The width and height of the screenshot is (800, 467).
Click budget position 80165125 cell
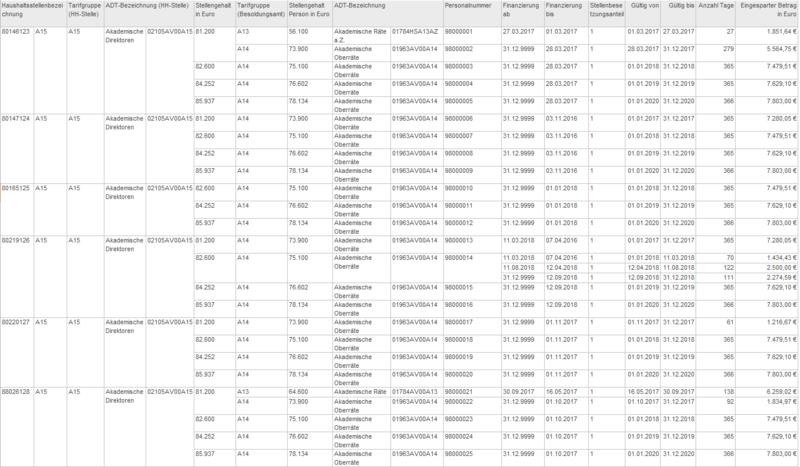(16, 187)
